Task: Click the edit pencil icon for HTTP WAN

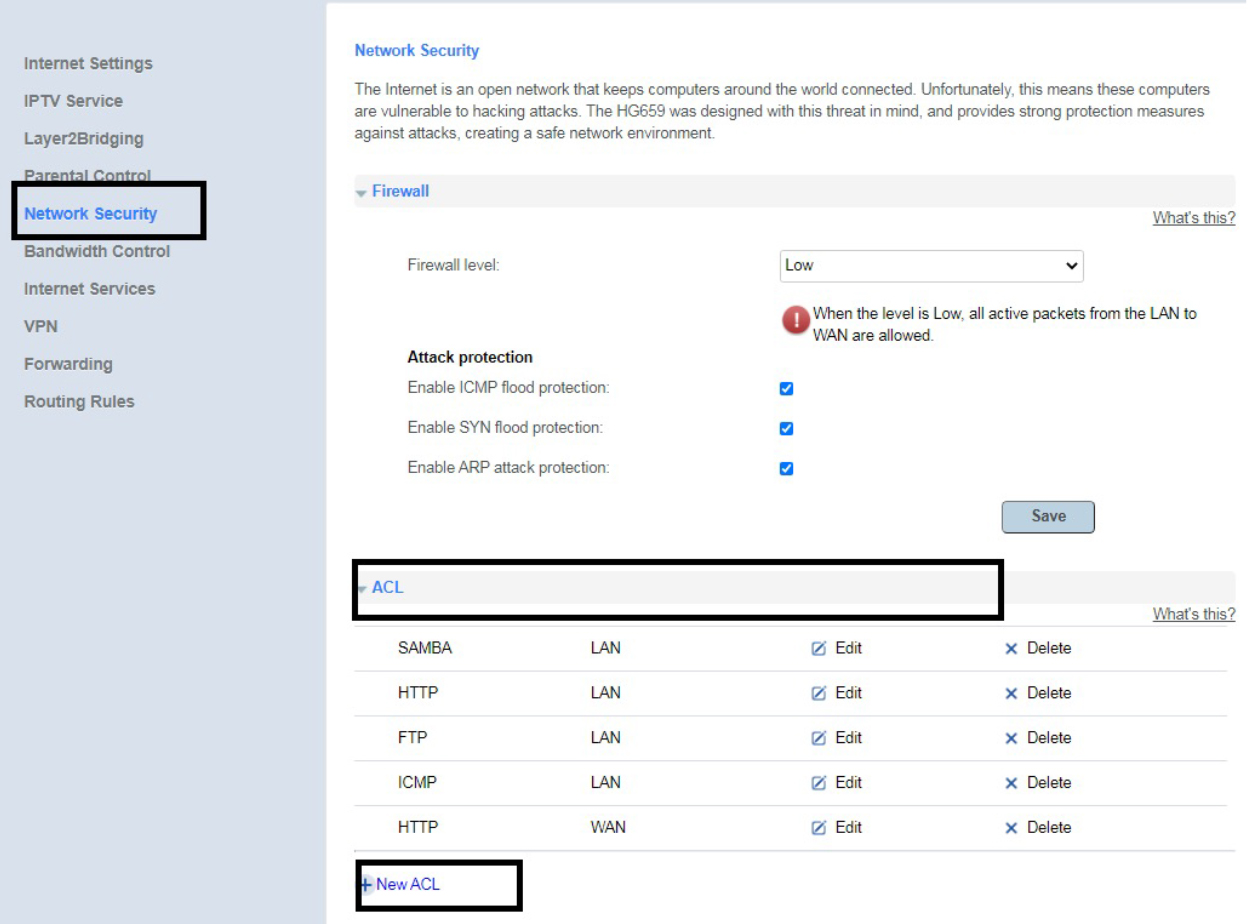Action: (x=819, y=828)
